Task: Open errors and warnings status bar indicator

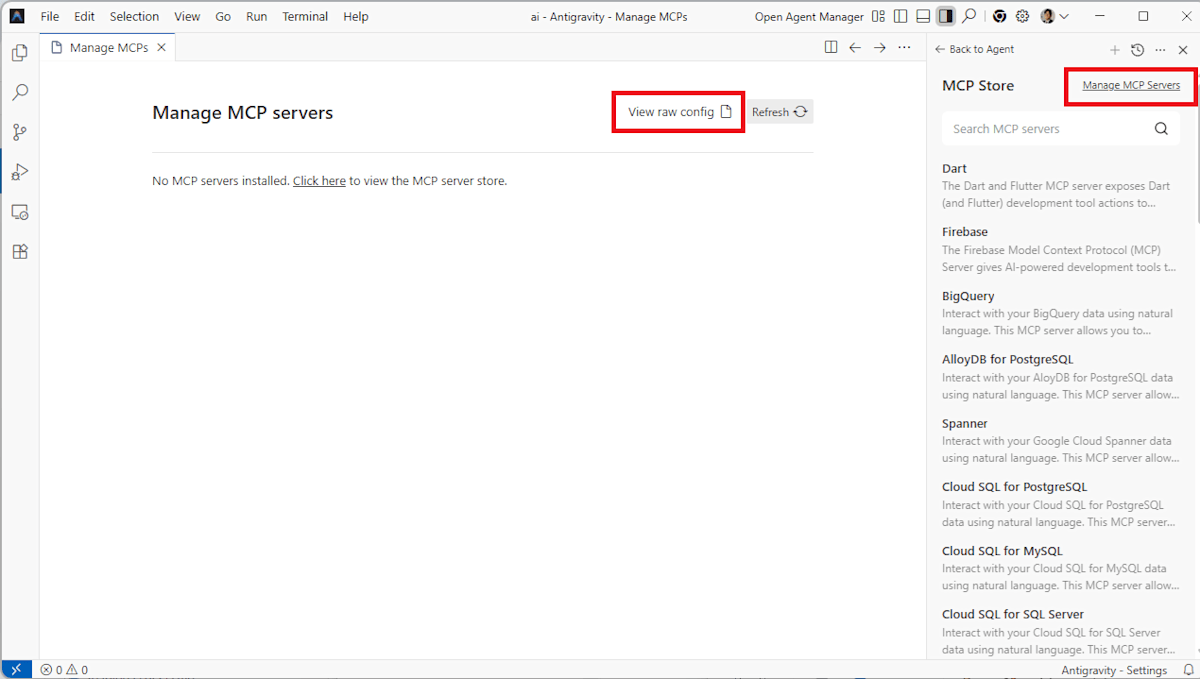Action: (64, 670)
